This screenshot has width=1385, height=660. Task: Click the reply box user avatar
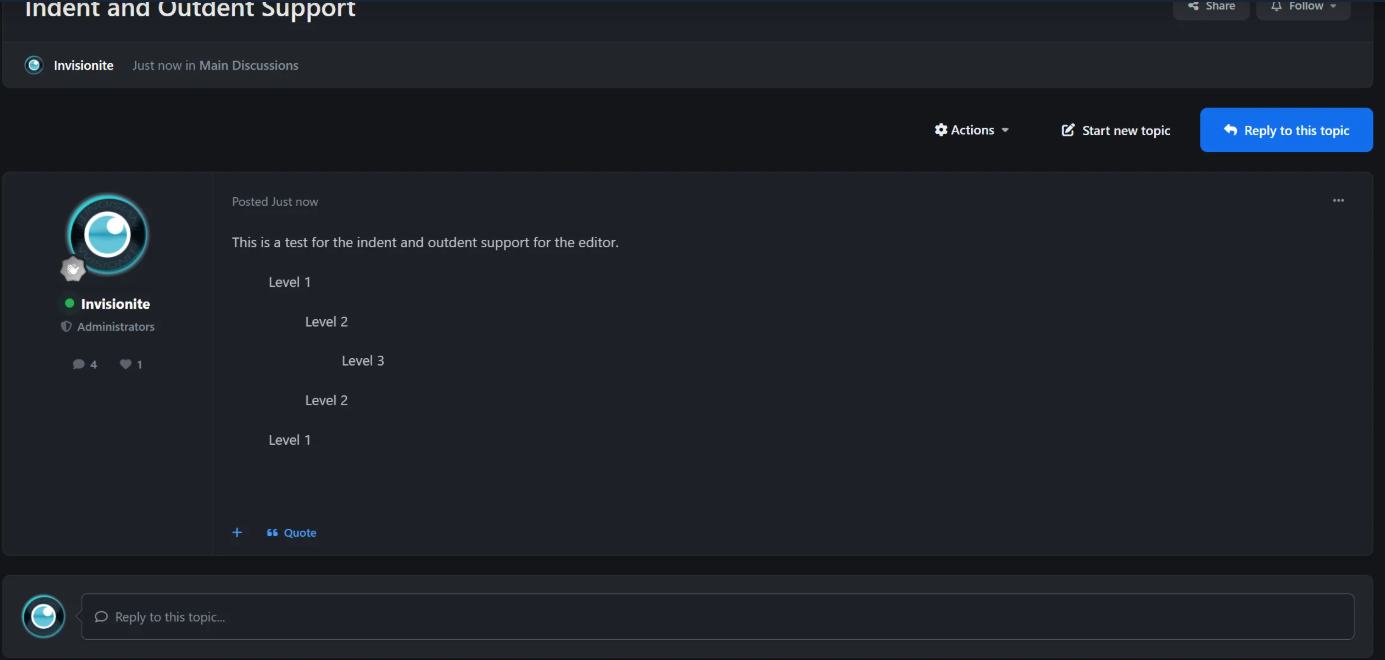(44, 617)
